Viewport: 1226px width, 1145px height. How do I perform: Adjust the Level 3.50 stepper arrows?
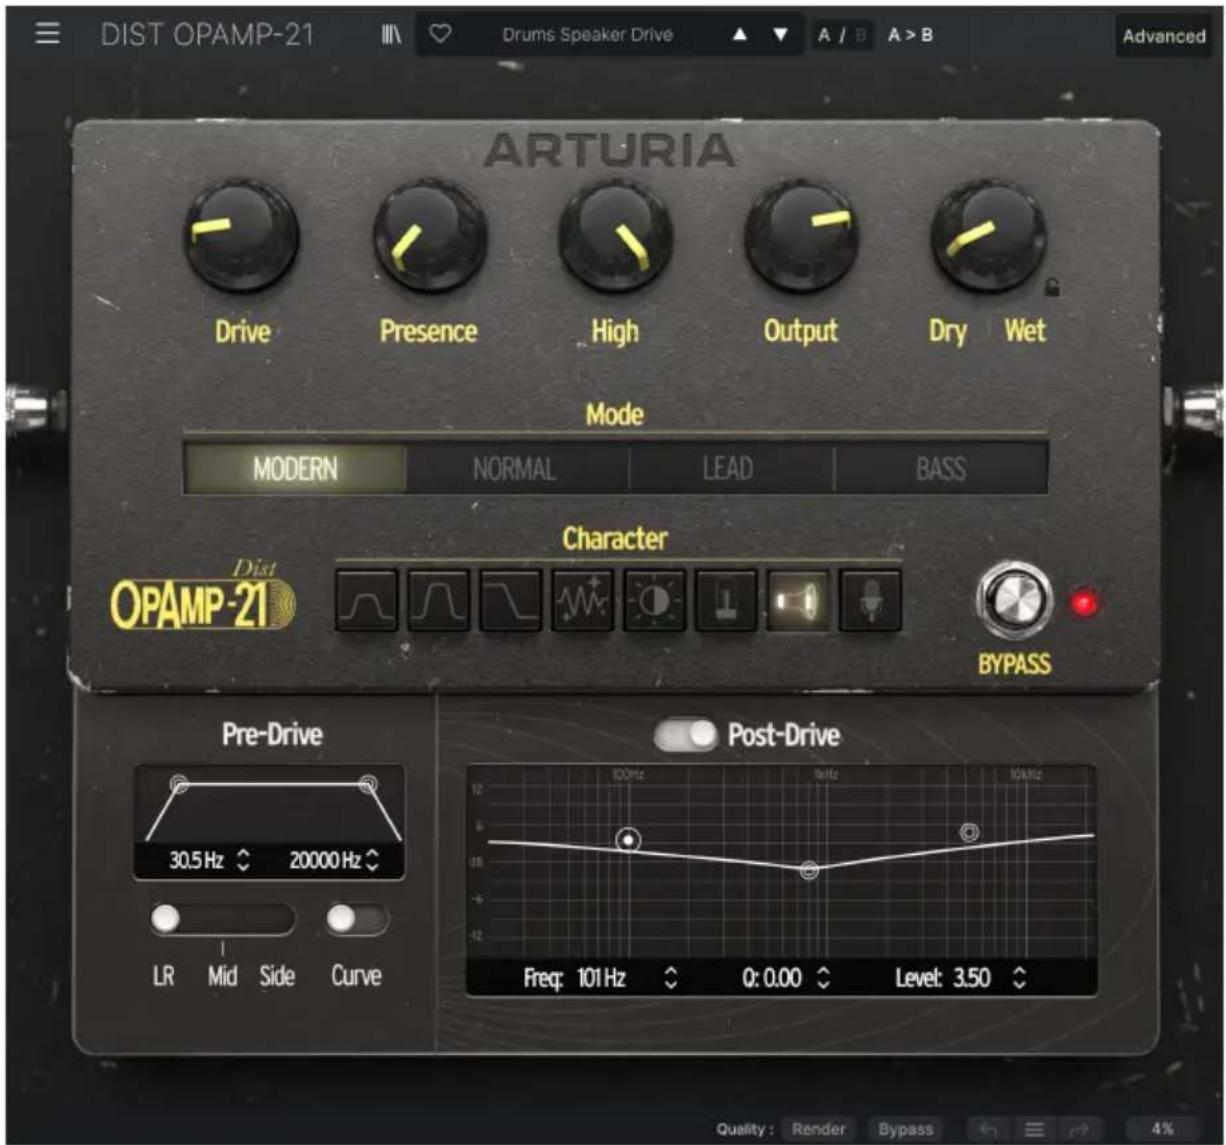point(1019,978)
